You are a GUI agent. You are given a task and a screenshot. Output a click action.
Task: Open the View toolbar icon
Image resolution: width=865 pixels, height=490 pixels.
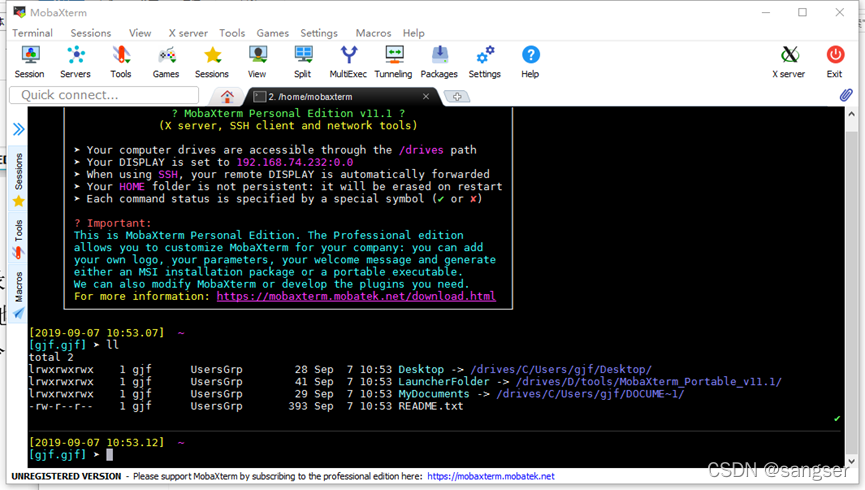257,62
